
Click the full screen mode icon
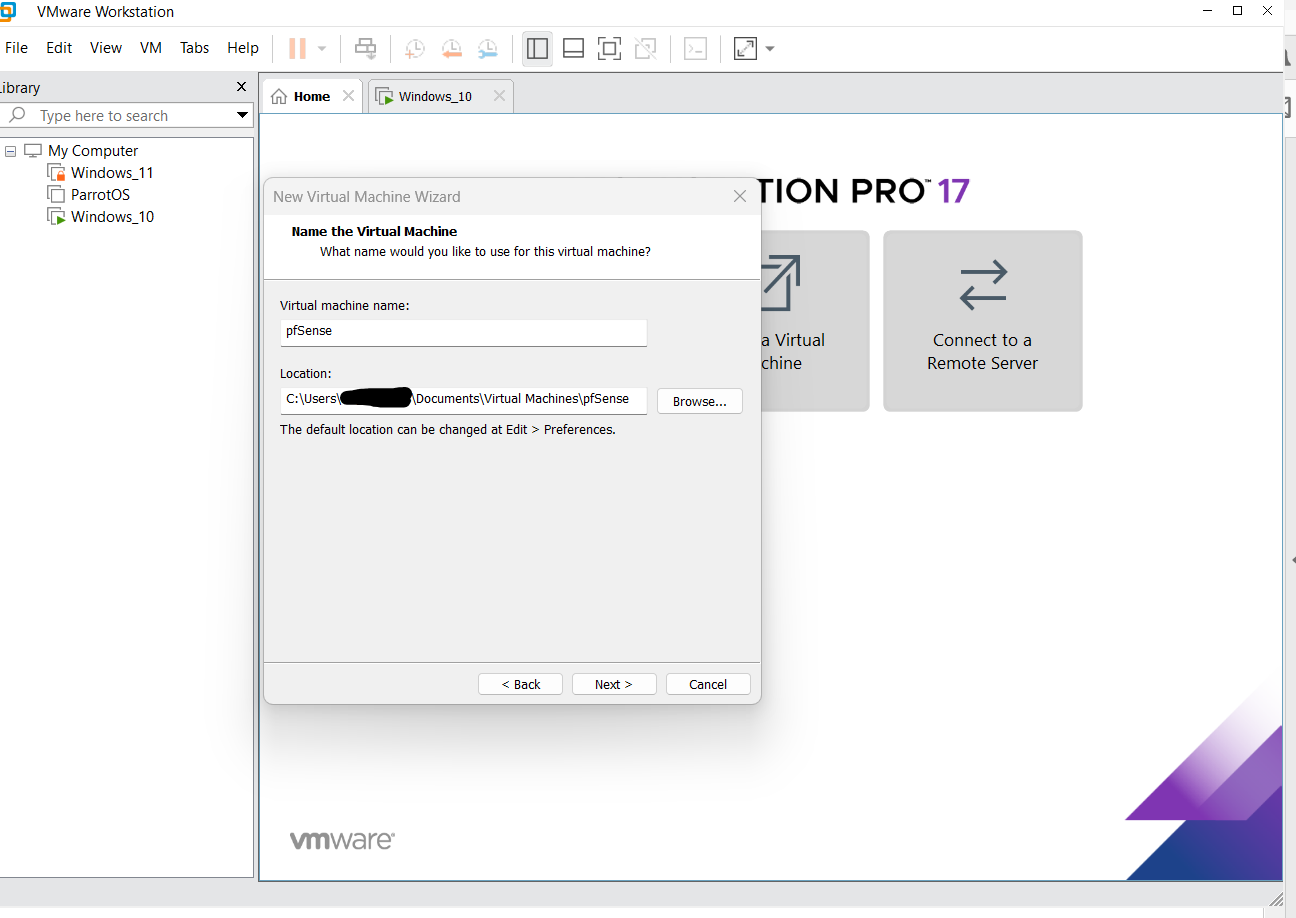609,48
